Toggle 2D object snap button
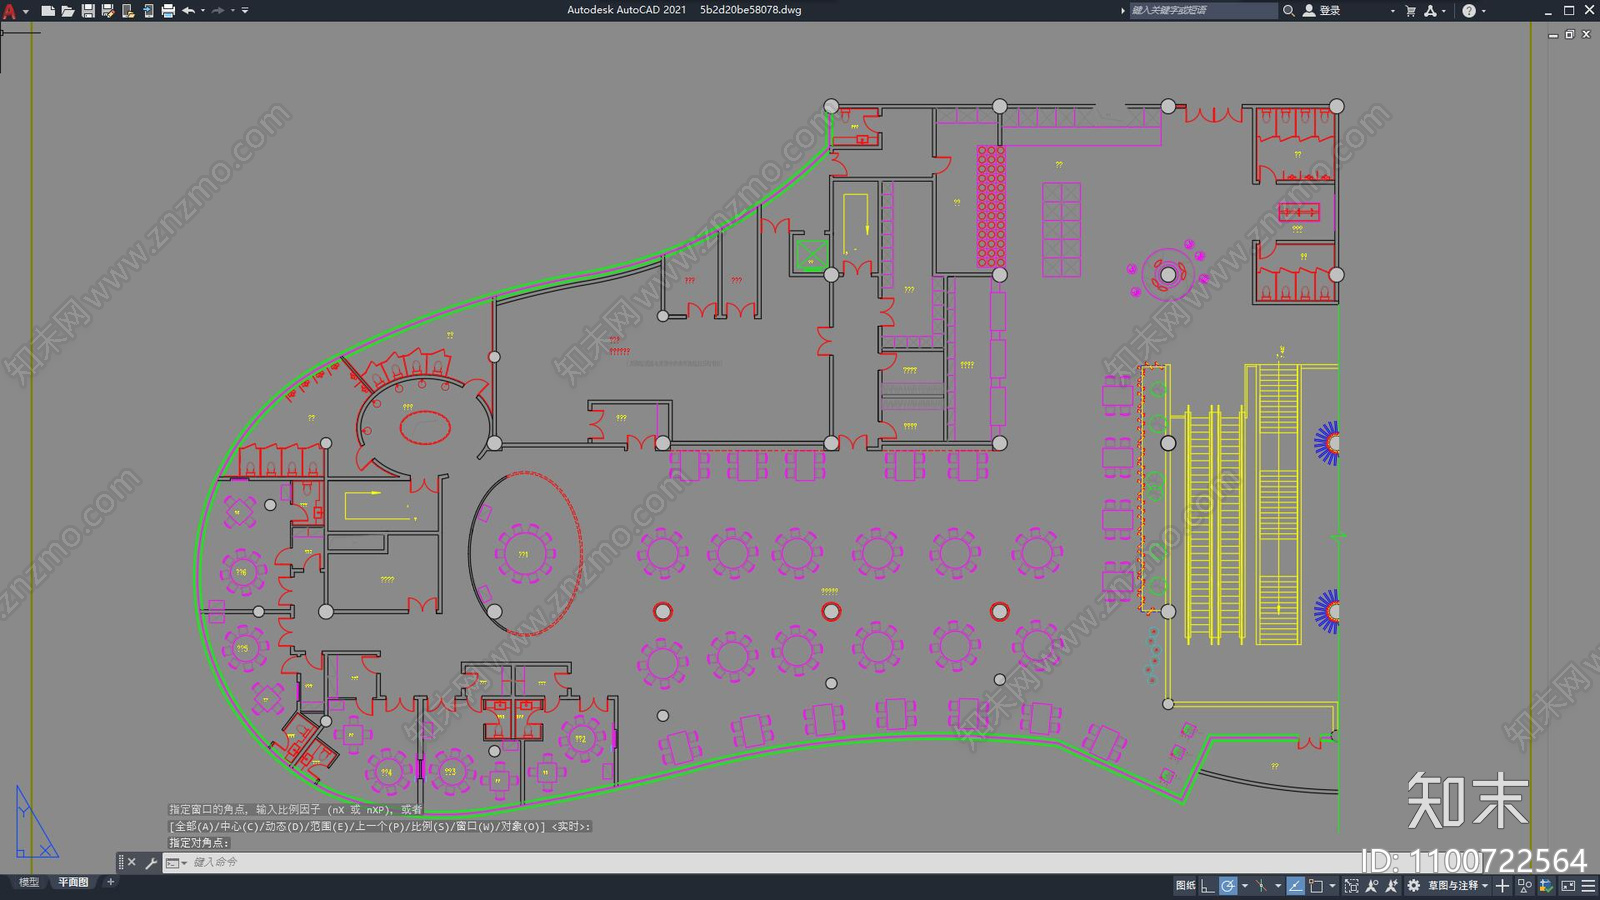This screenshot has width=1600, height=900. (x=1316, y=886)
